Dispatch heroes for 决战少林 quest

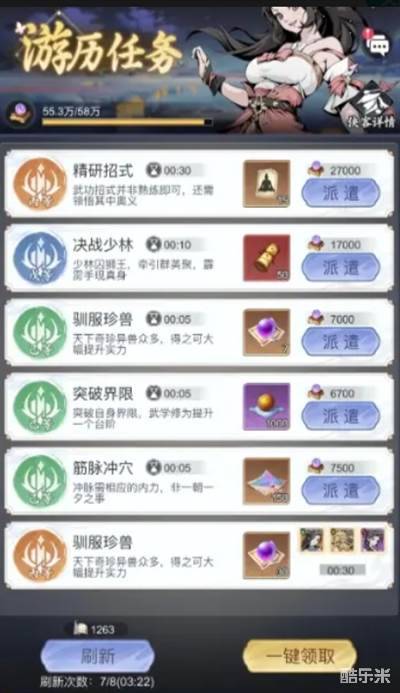[x=341, y=267]
